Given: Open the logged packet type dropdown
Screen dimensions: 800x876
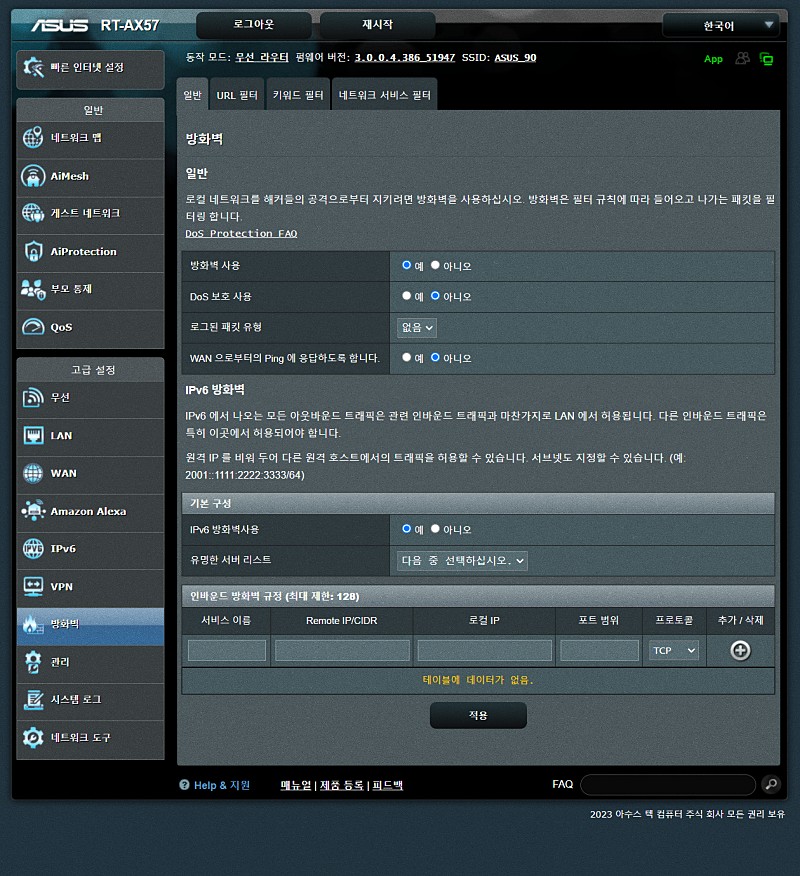Looking at the screenshot, I should tap(417, 327).
